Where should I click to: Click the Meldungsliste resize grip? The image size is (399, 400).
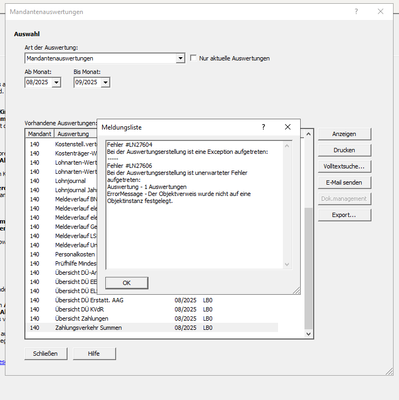[296, 291]
